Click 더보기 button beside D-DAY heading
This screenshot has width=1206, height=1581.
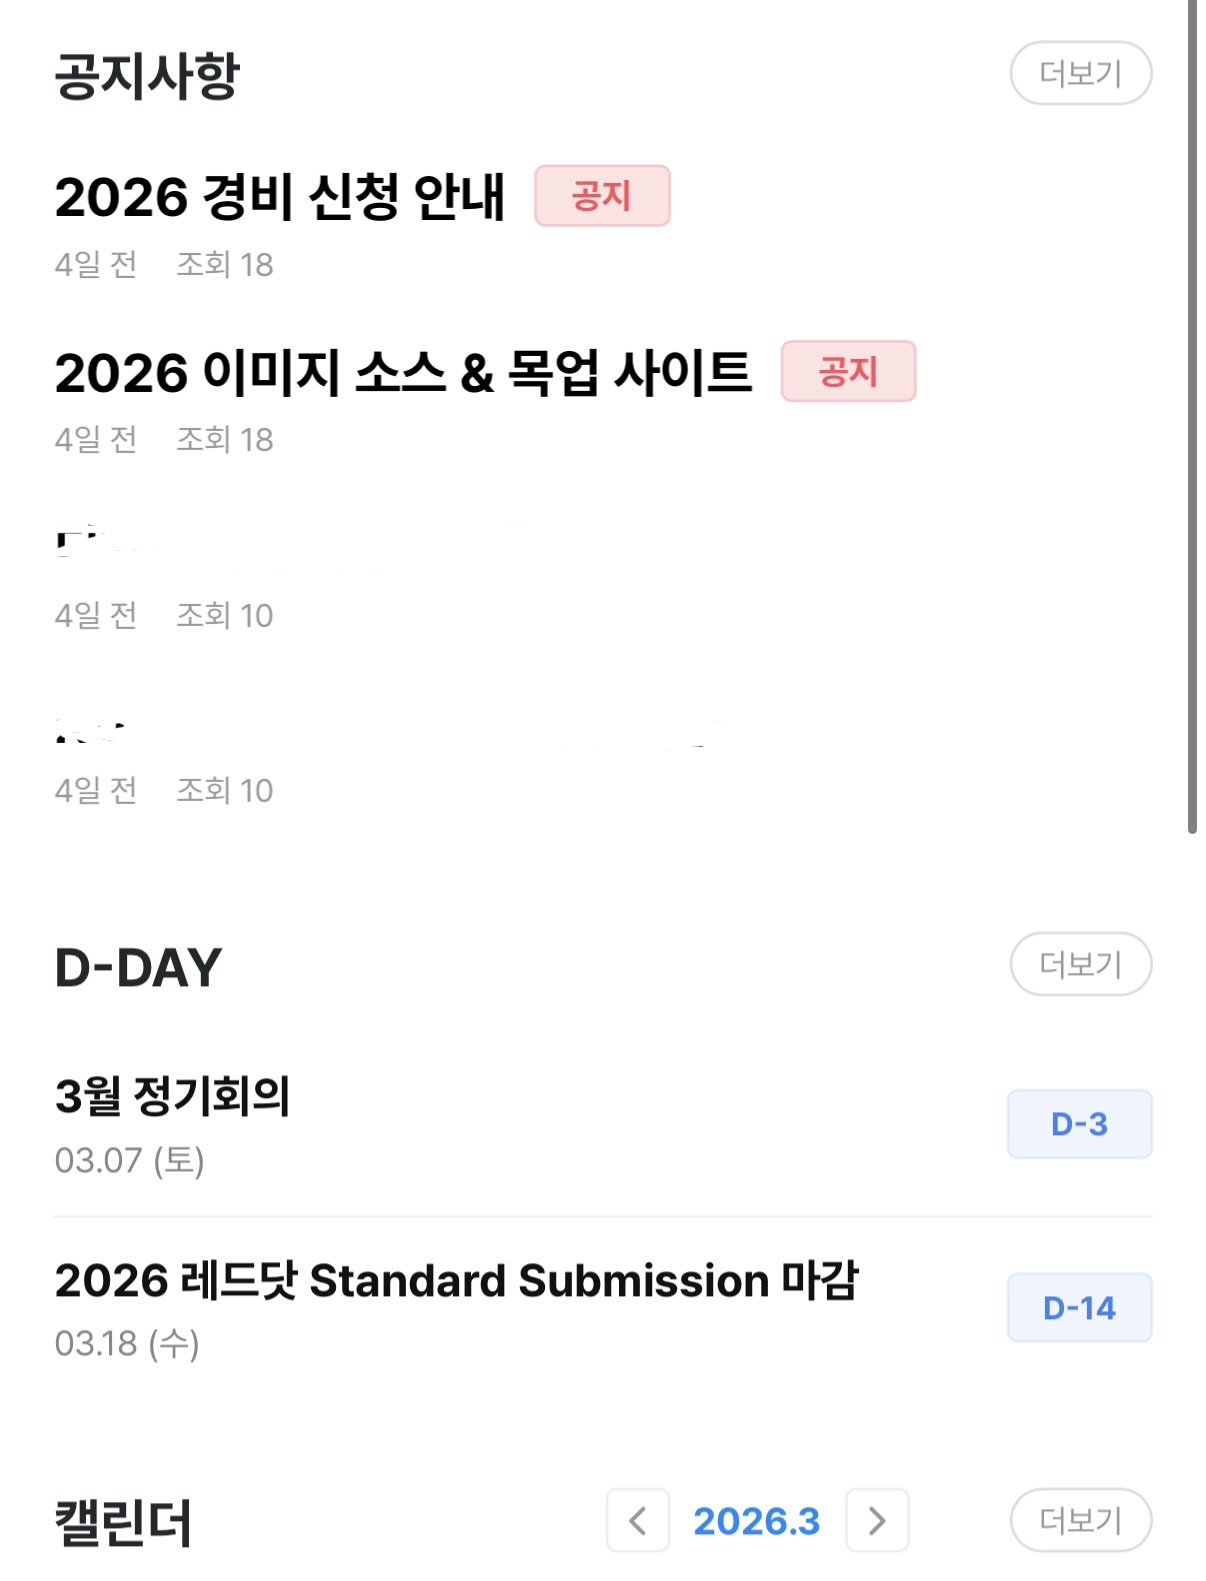[1080, 964]
